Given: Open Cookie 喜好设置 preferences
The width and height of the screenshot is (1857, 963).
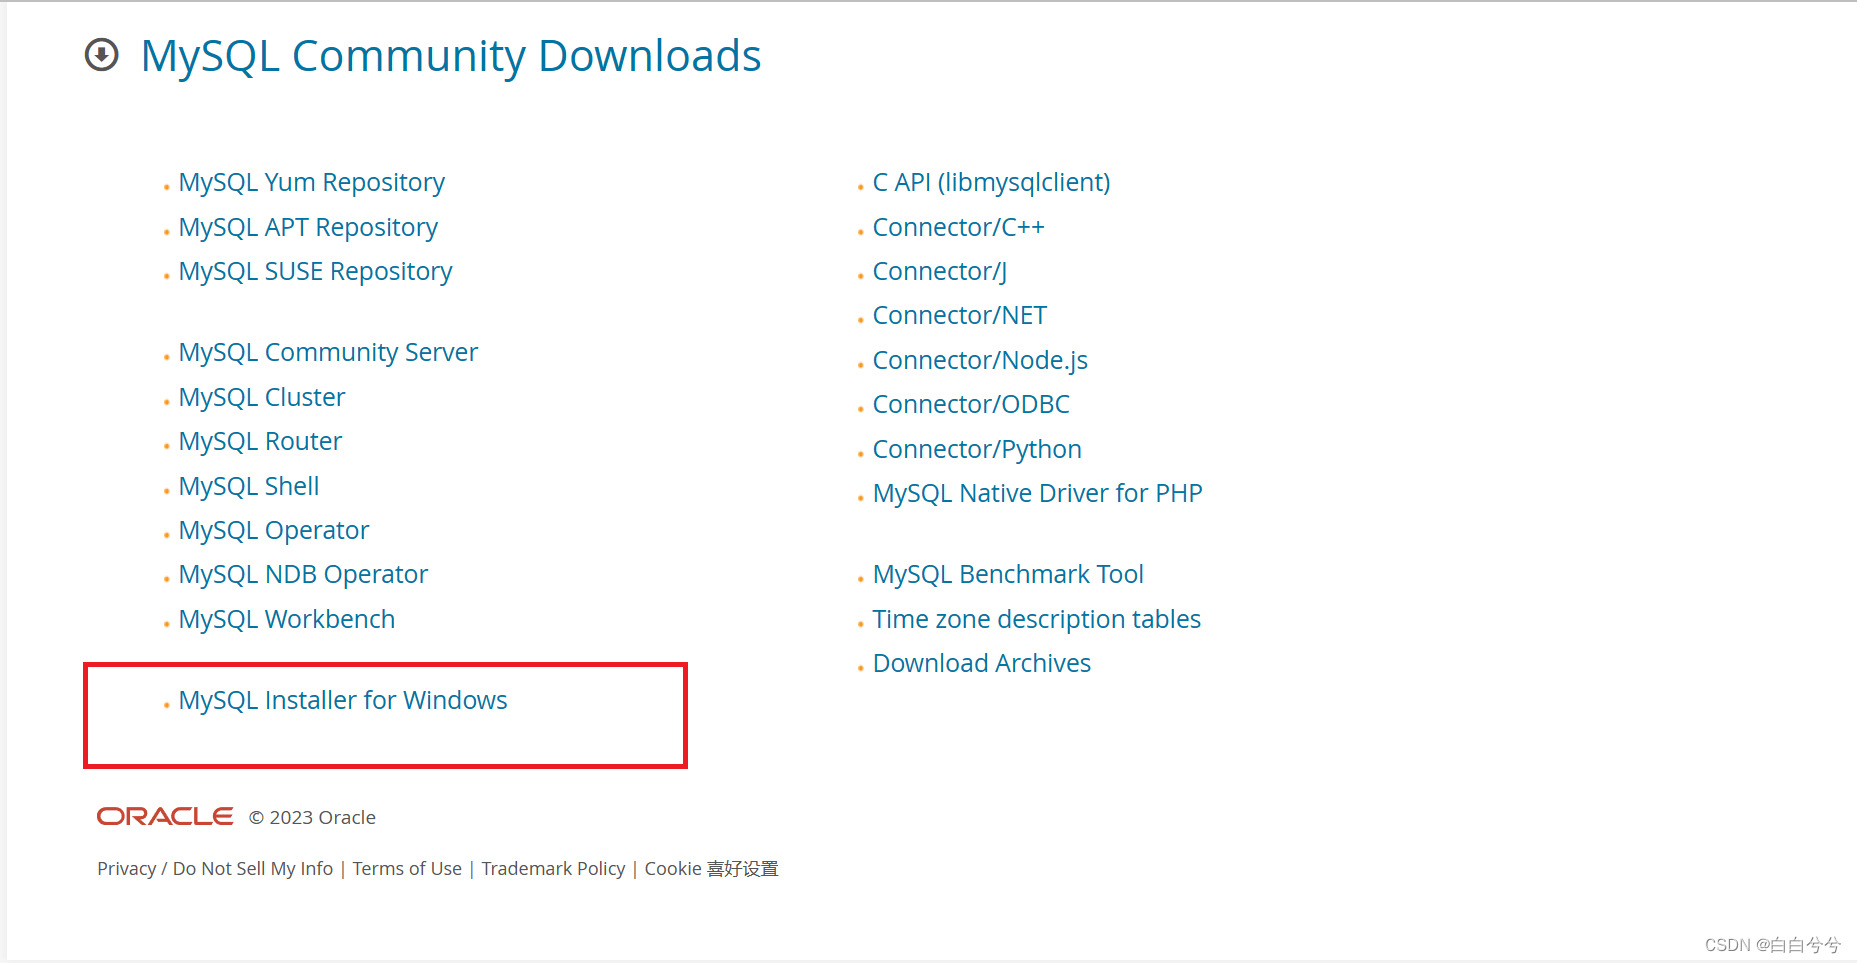Looking at the screenshot, I should [x=711, y=868].
